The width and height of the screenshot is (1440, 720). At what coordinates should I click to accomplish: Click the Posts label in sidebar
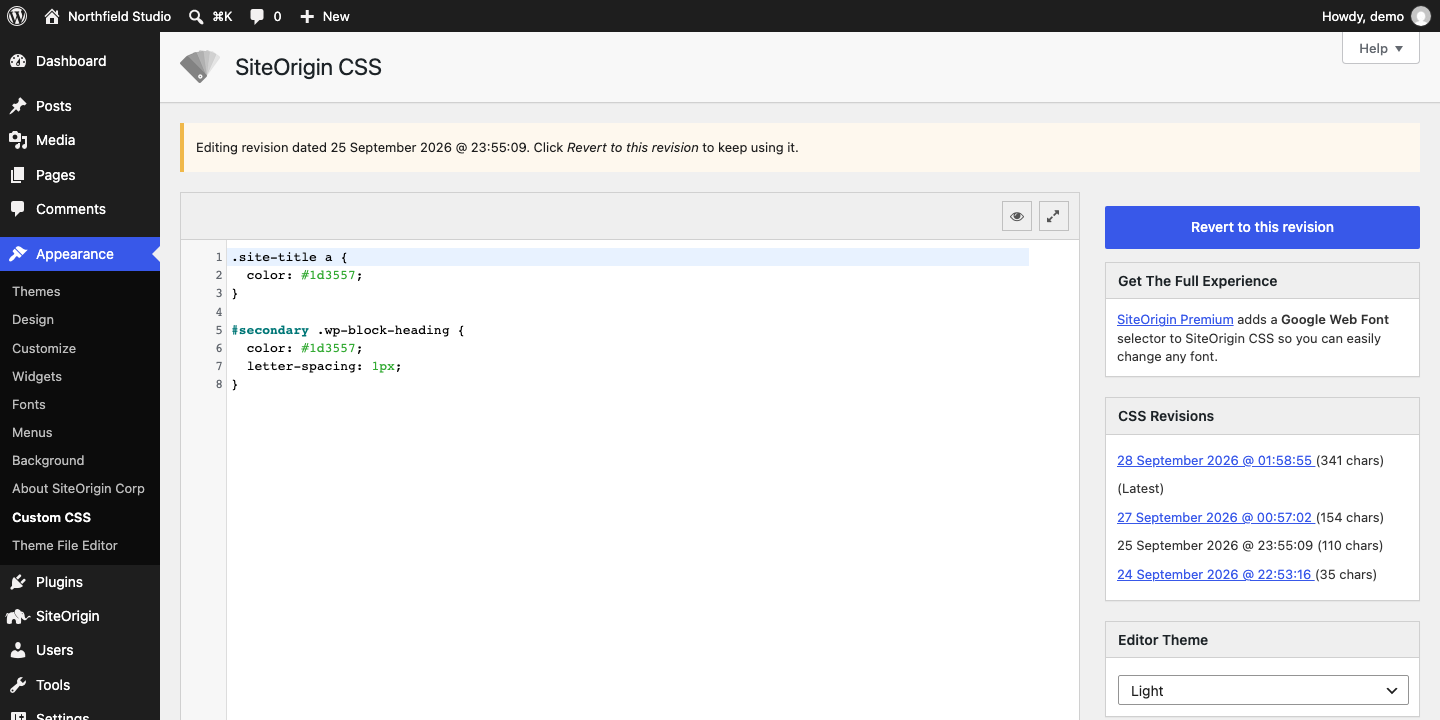point(54,106)
